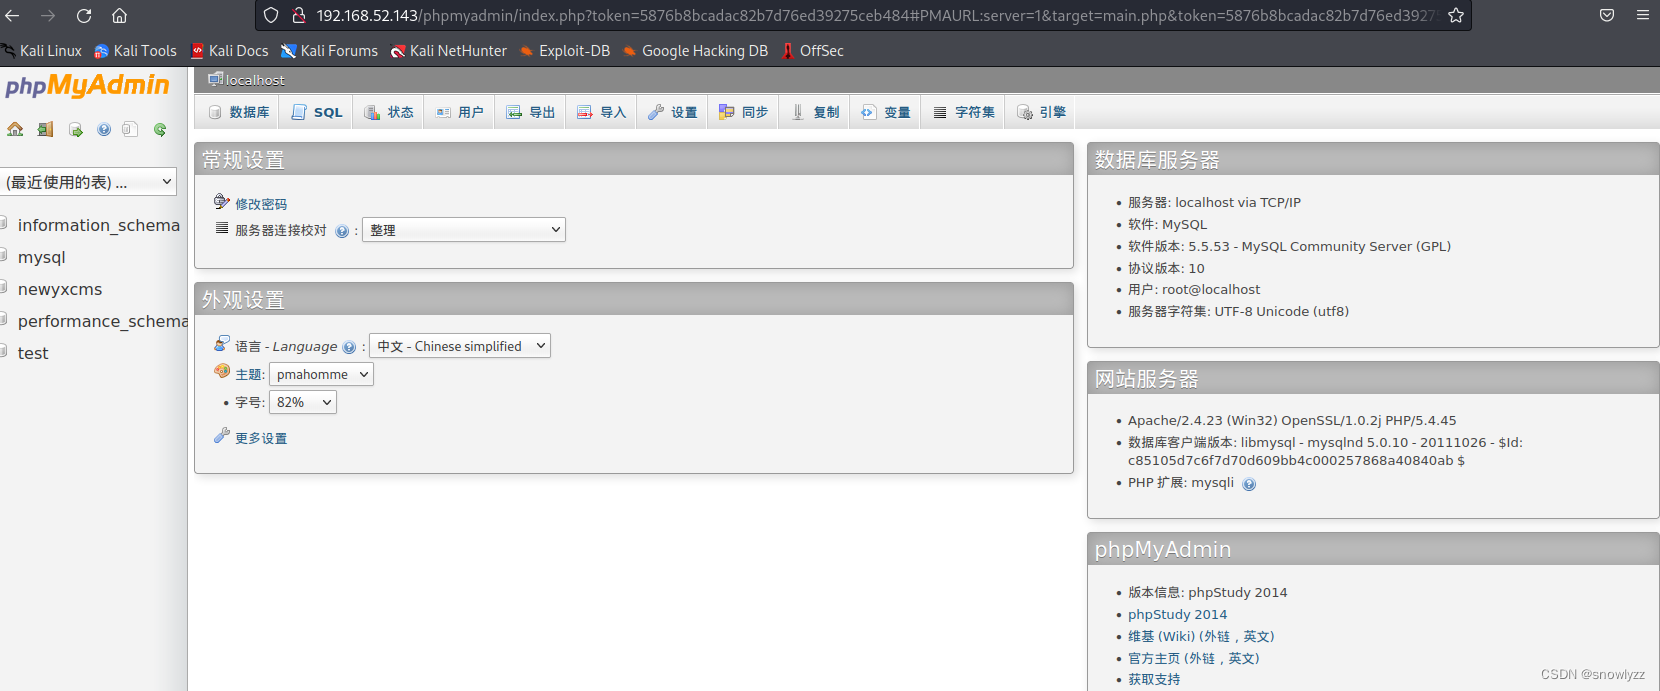The height and width of the screenshot is (691, 1660).
Task: Open the Kali Forums bookmark
Action: (329, 51)
